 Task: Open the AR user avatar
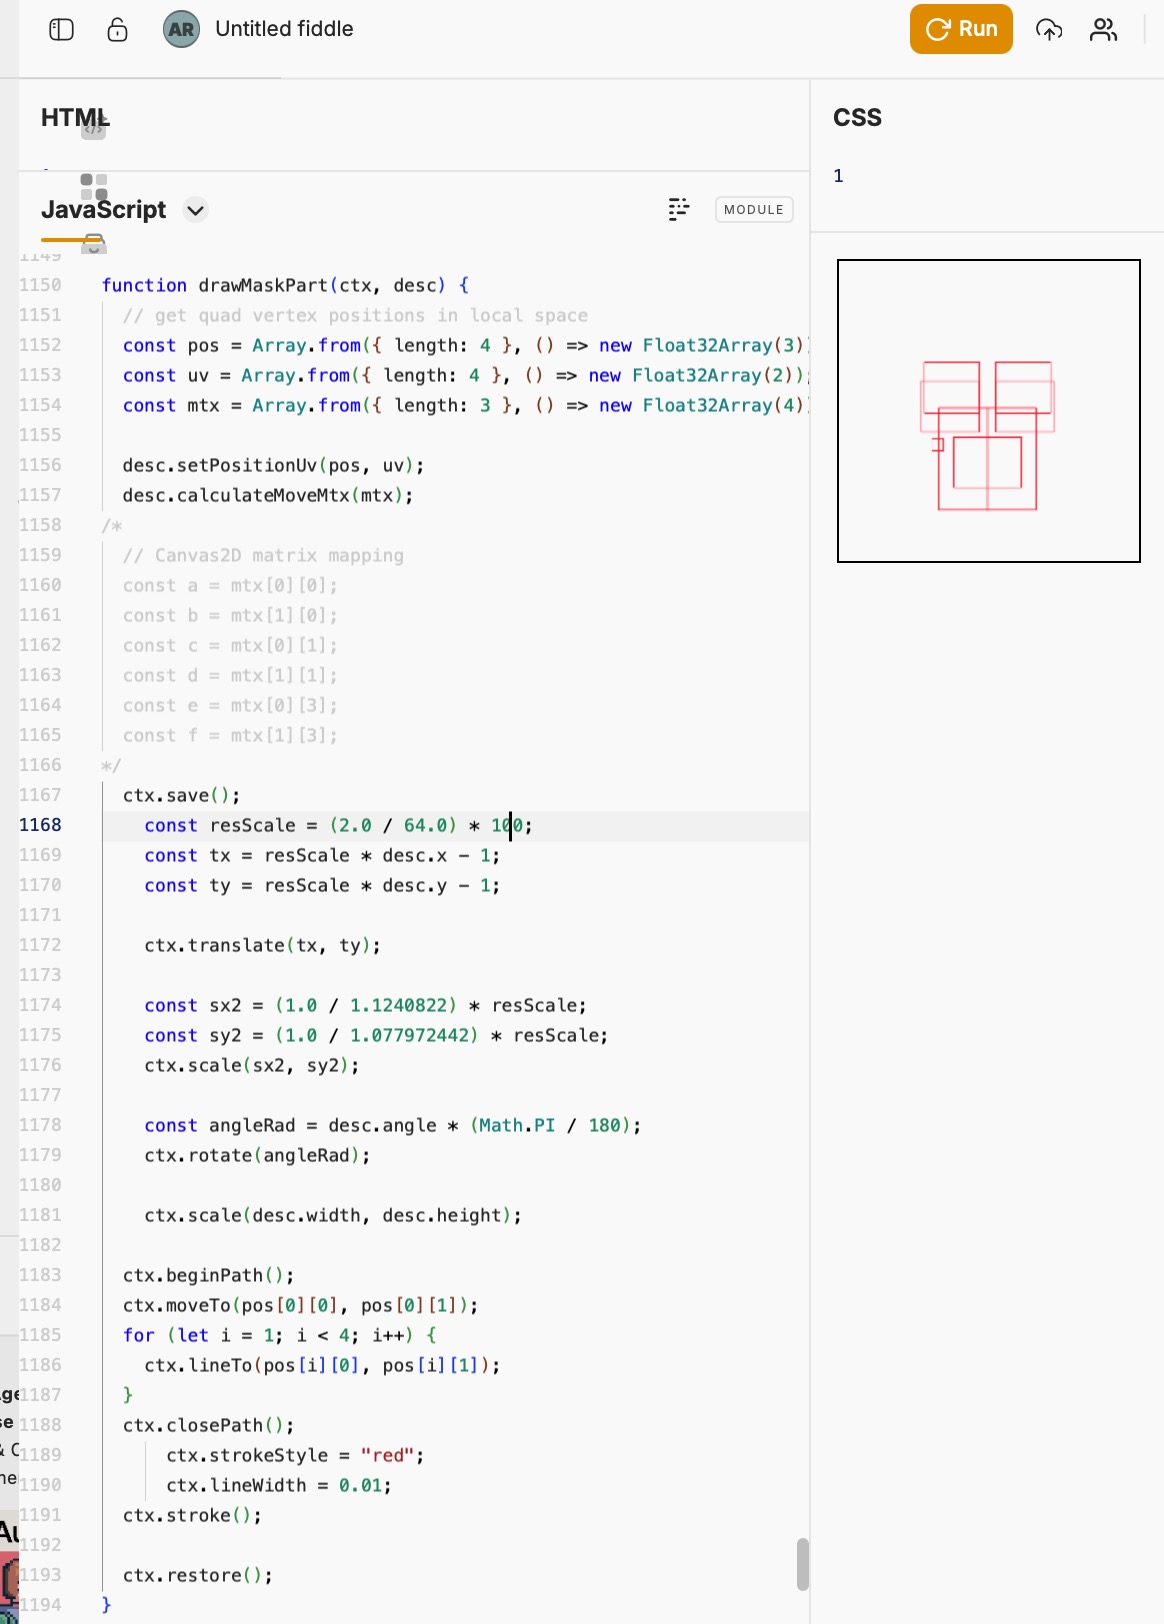181,29
